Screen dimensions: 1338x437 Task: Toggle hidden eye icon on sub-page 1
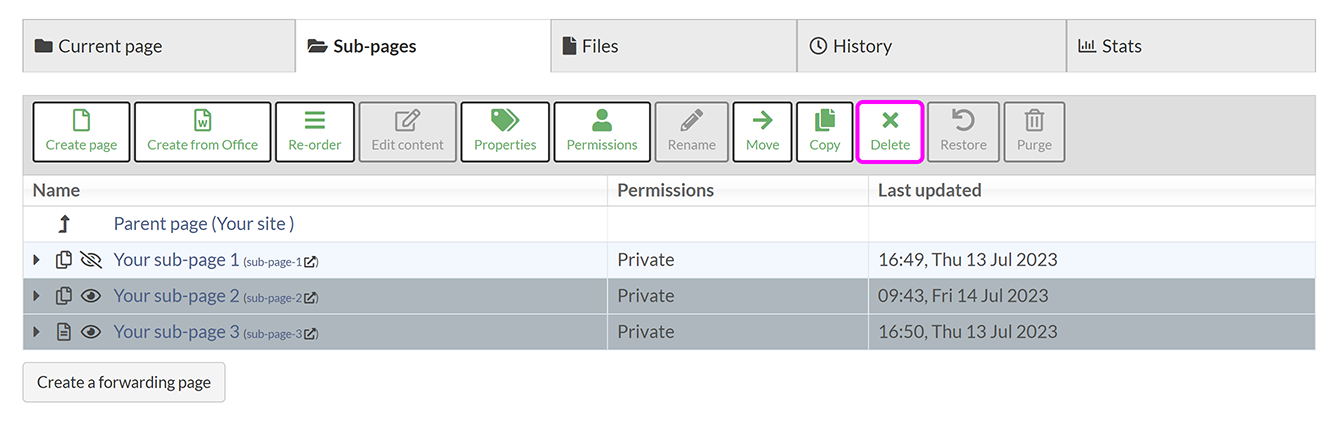(x=91, y=260)
